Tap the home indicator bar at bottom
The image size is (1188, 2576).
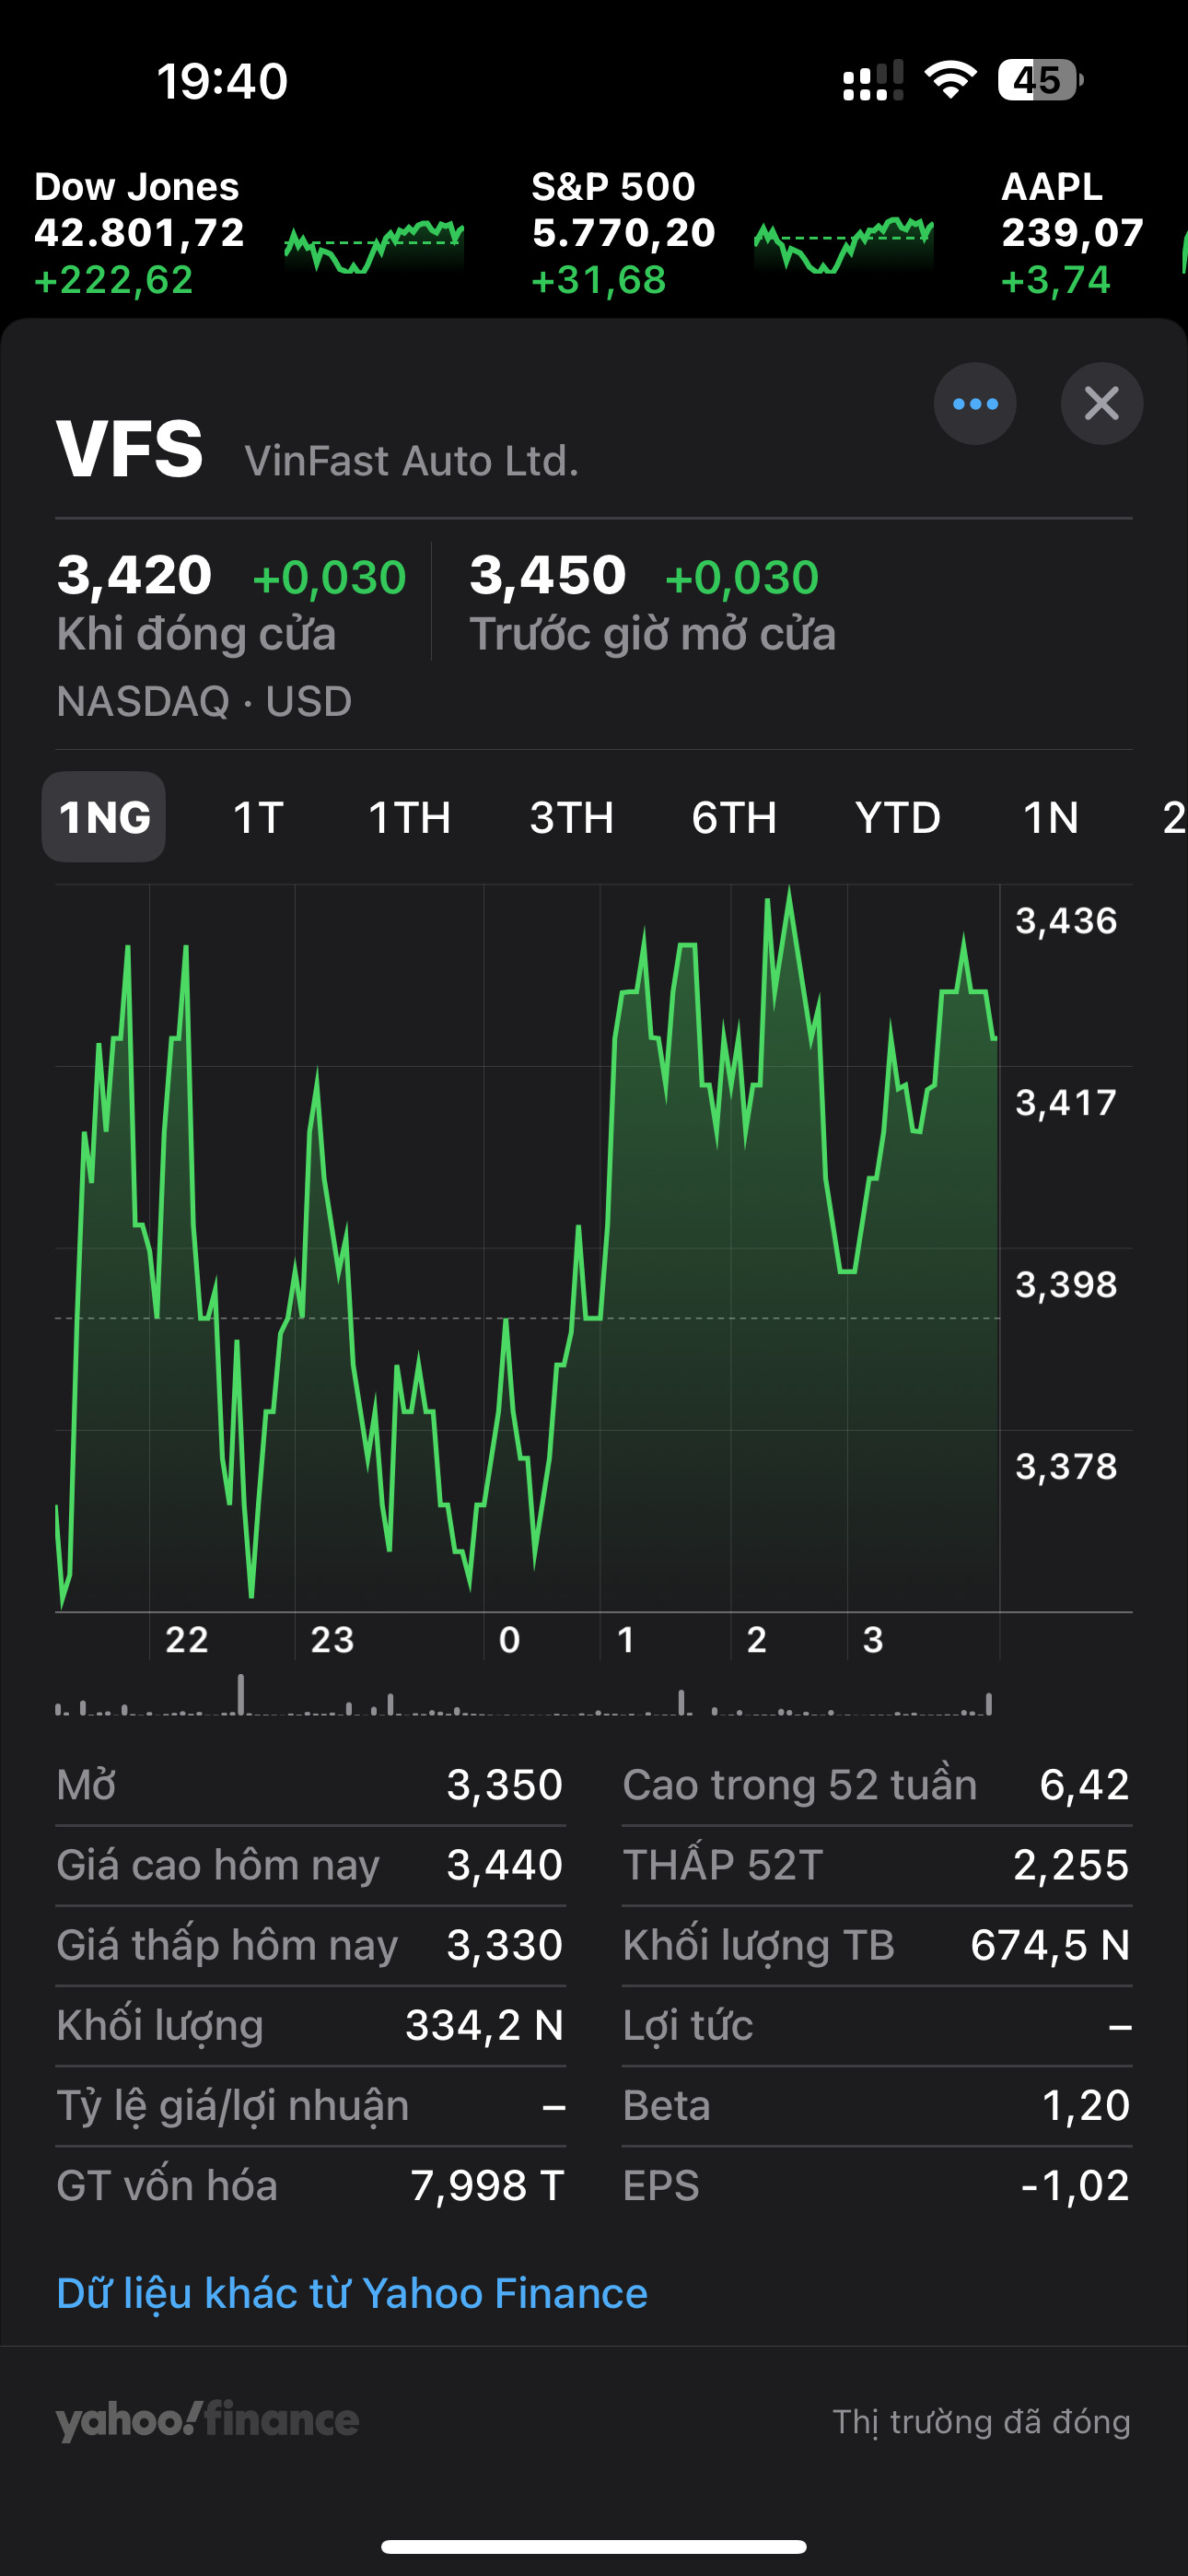(x=594, y=2546)
